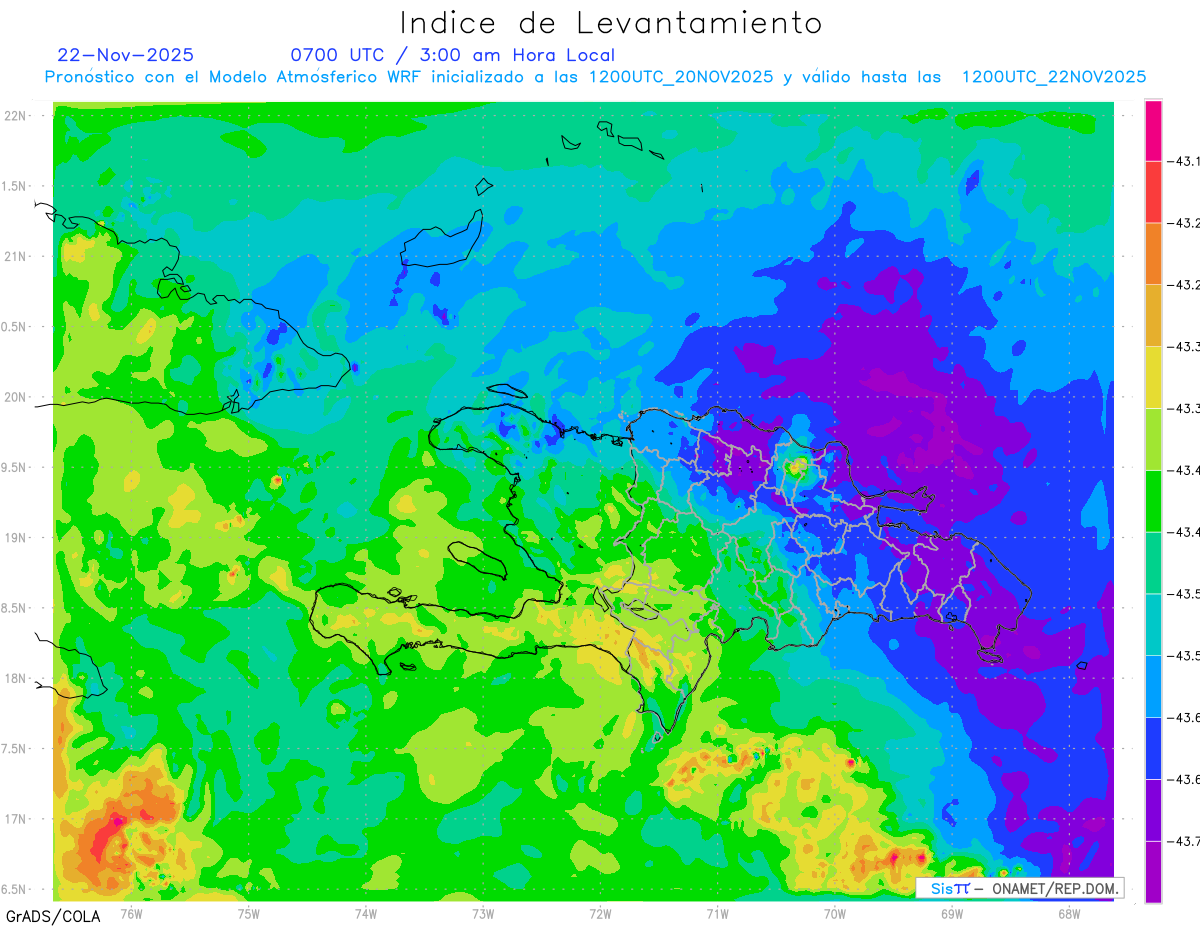Click the "8.5N" latitude label
Viewport: 1200px width, 927px height.
[14, 608]
